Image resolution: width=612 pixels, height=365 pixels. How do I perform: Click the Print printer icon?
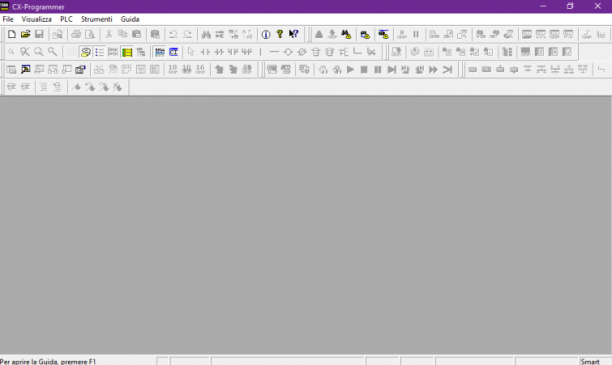coord(76,34)
